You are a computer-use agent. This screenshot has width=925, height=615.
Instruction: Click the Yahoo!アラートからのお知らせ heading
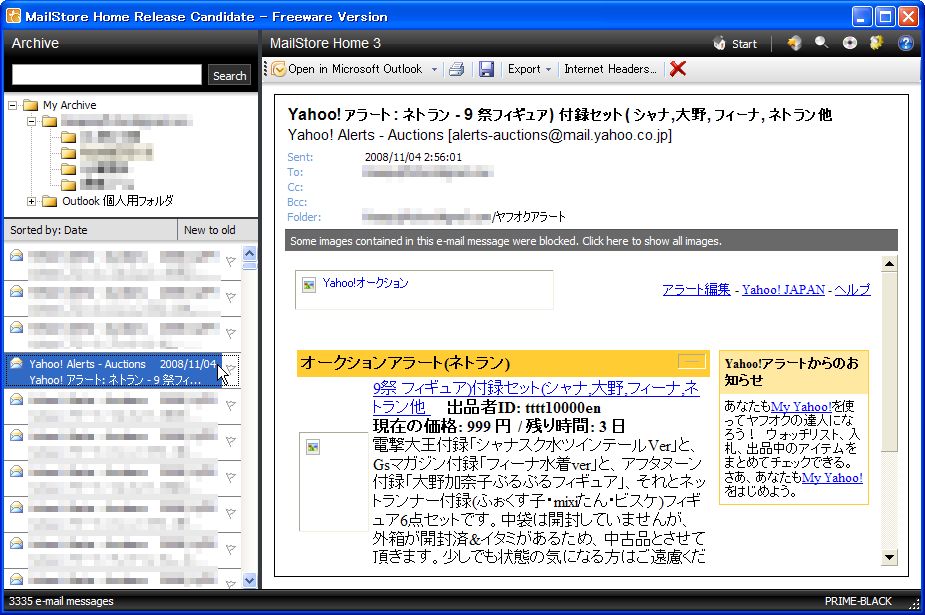pos(792,371)
